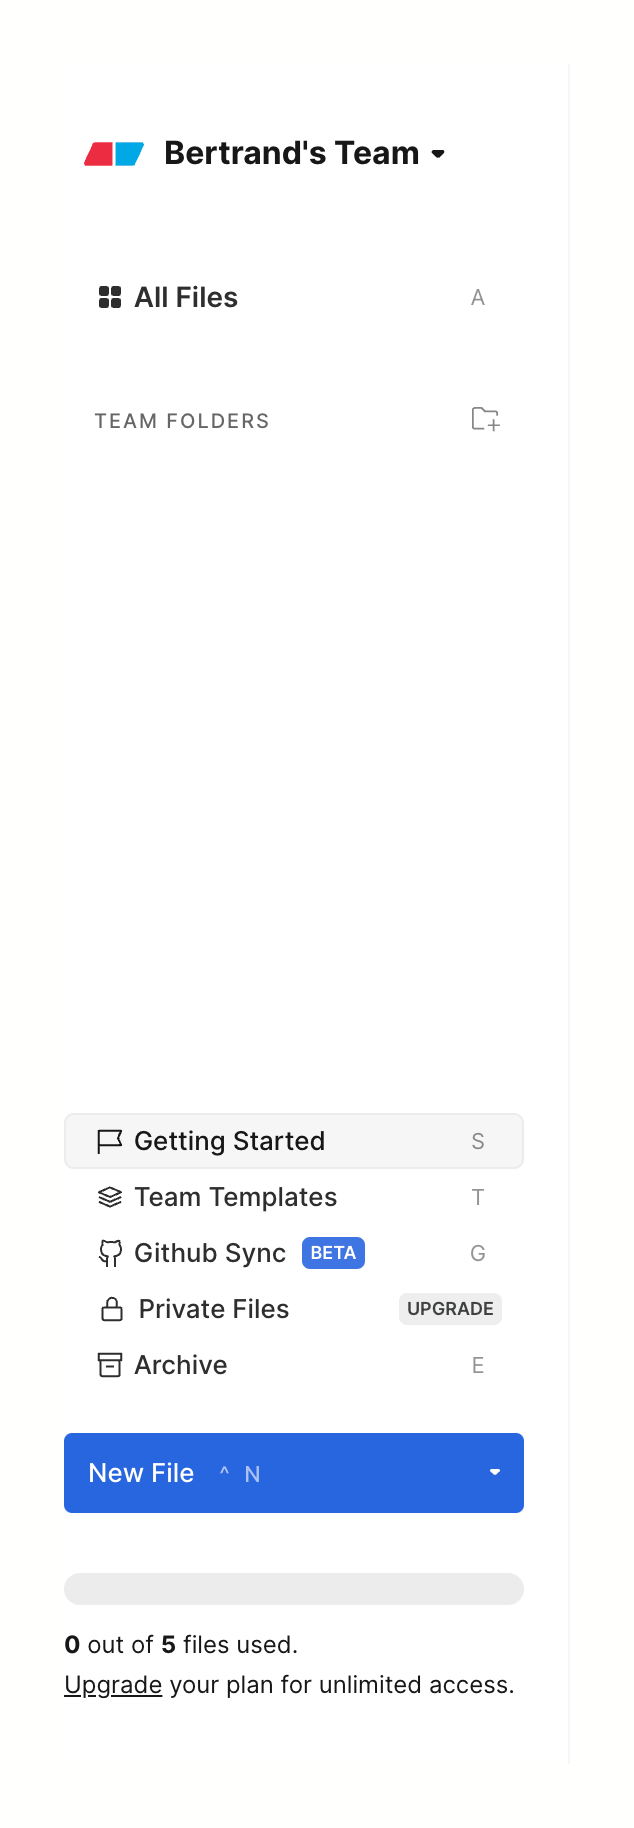This screenshot has width=634, height=1828.
Task: Select the Archive entry
Action: point(181,1364)
